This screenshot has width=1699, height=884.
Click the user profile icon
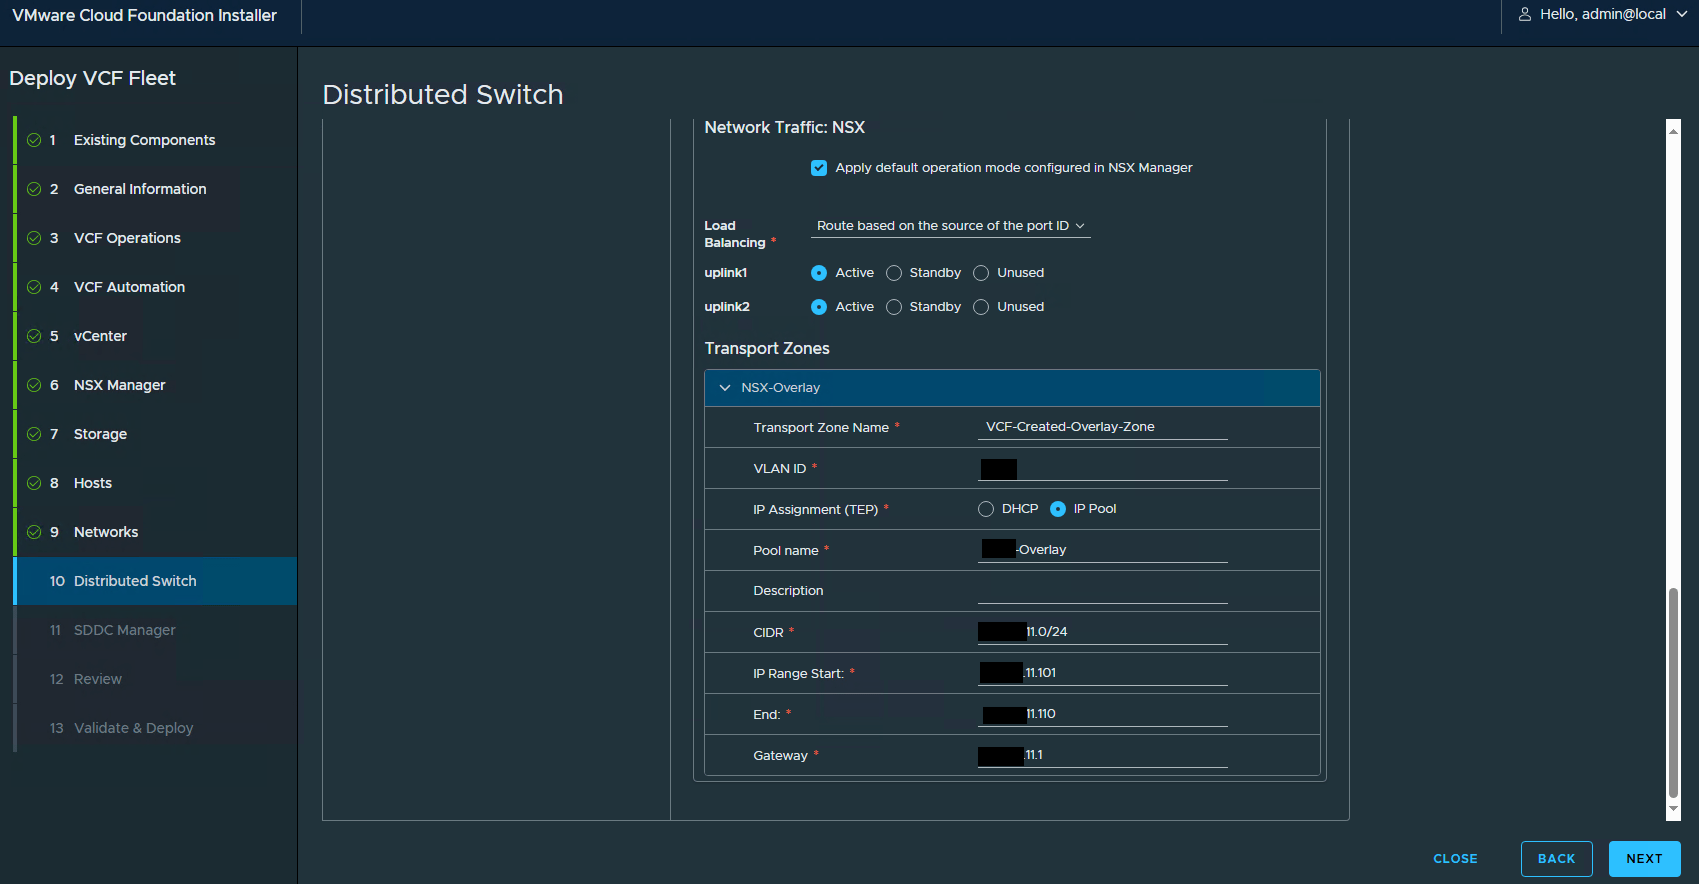[x=1525, y=14]
